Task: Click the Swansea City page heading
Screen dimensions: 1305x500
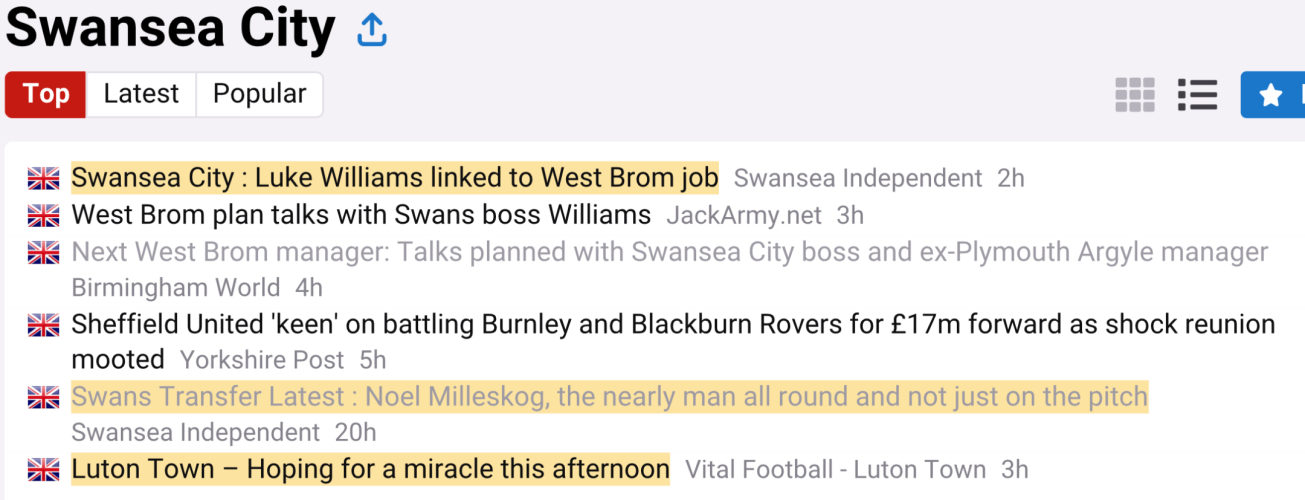Action: coord(170,29)
